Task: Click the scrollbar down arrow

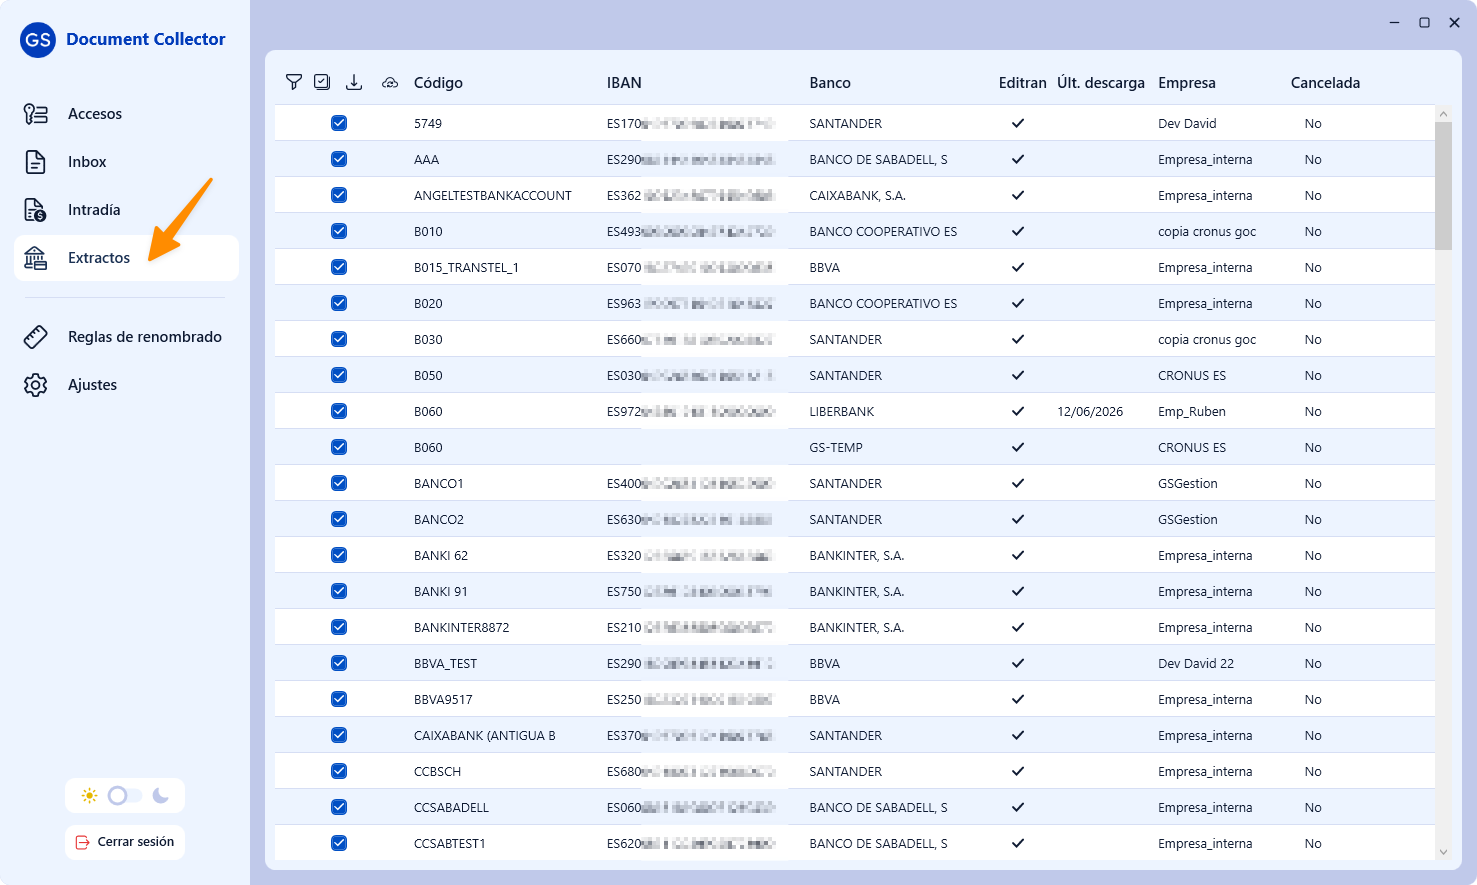Action: (x=1443, y=852)
